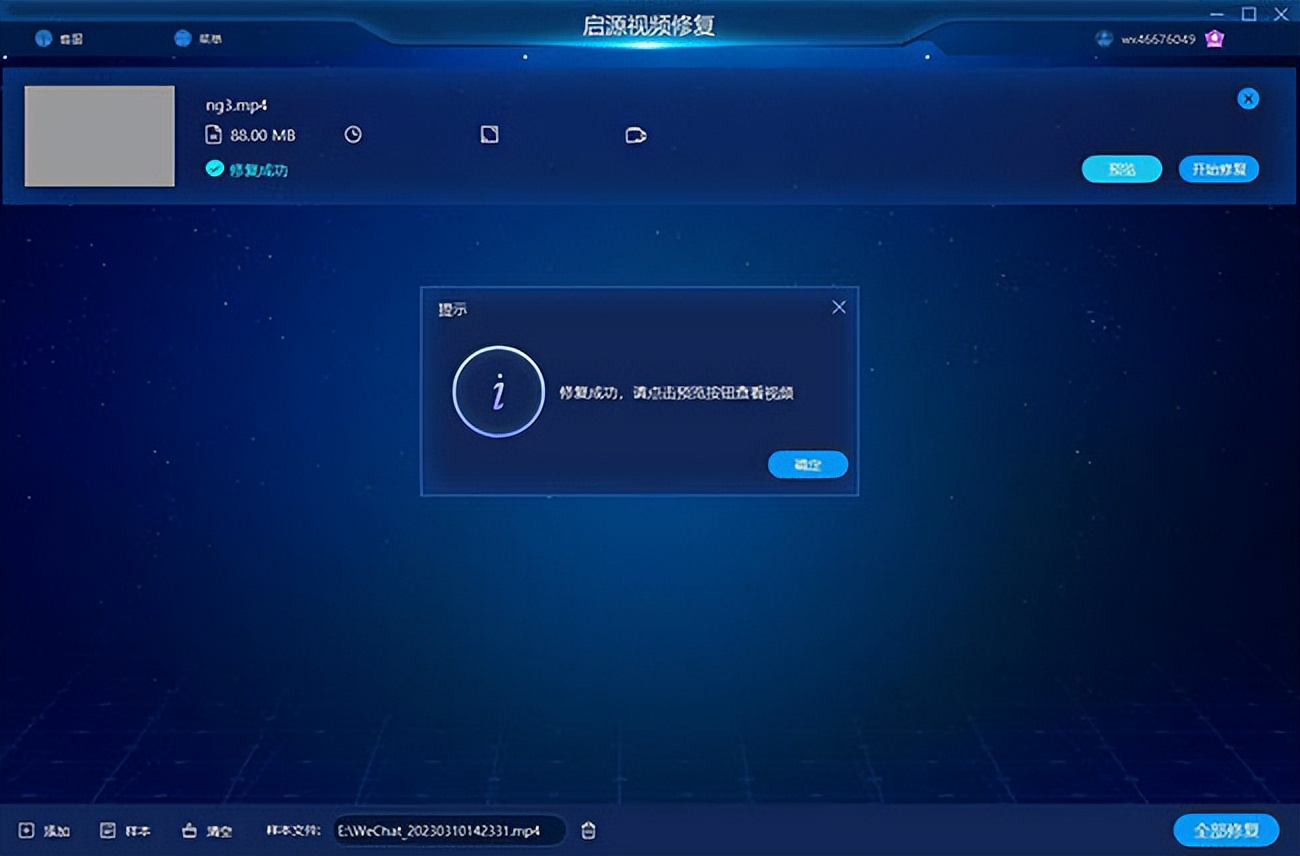This screenshot has height=856, width=1300.
Task: Remove ng3.mp4 using the round X button
Action: (x=1248, y=98)
